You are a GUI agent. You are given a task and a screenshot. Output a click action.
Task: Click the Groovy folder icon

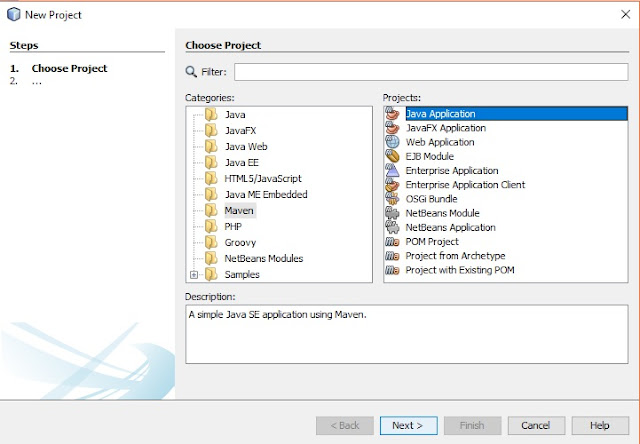pyautogui.click(x=211, y=242)
